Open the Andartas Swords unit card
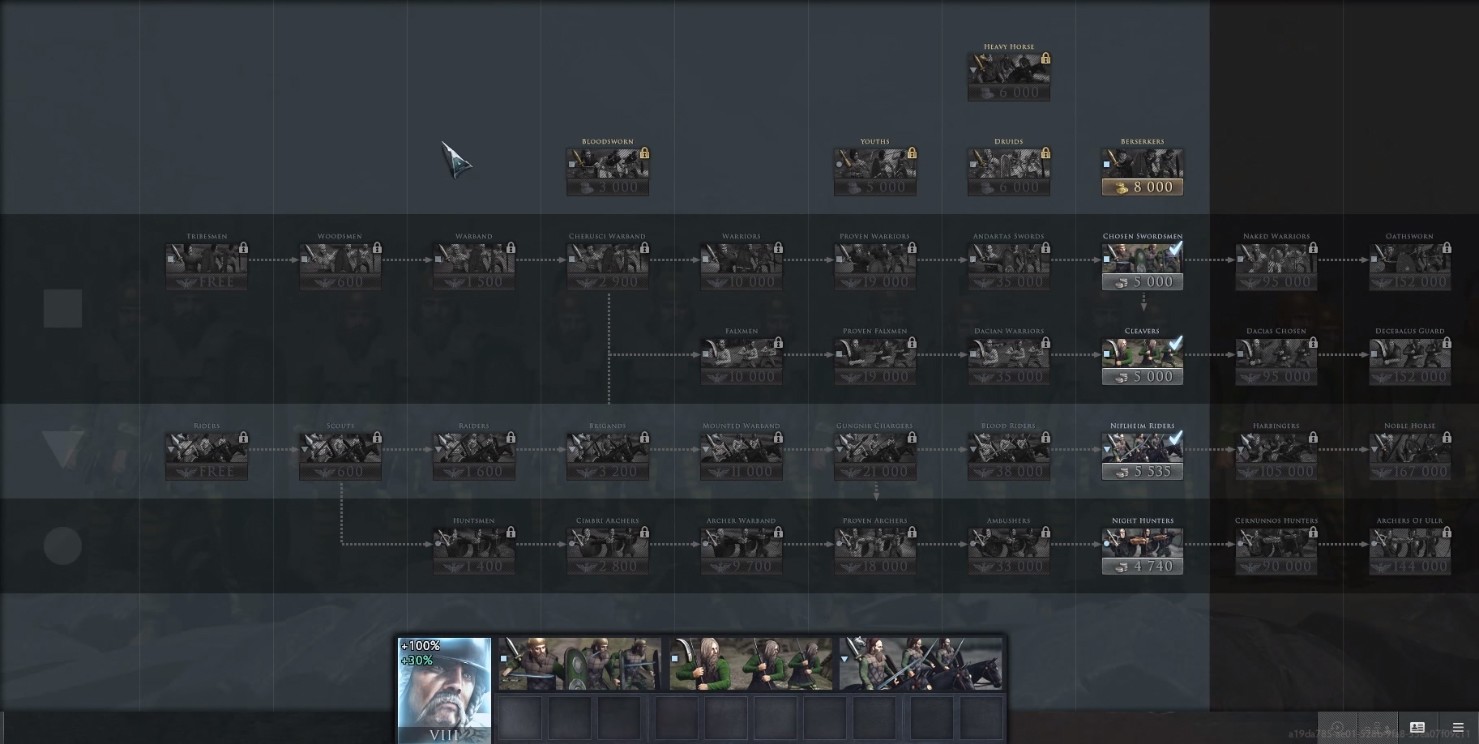Viewport: 1479px width, 744px height. tap(1009, 267)
